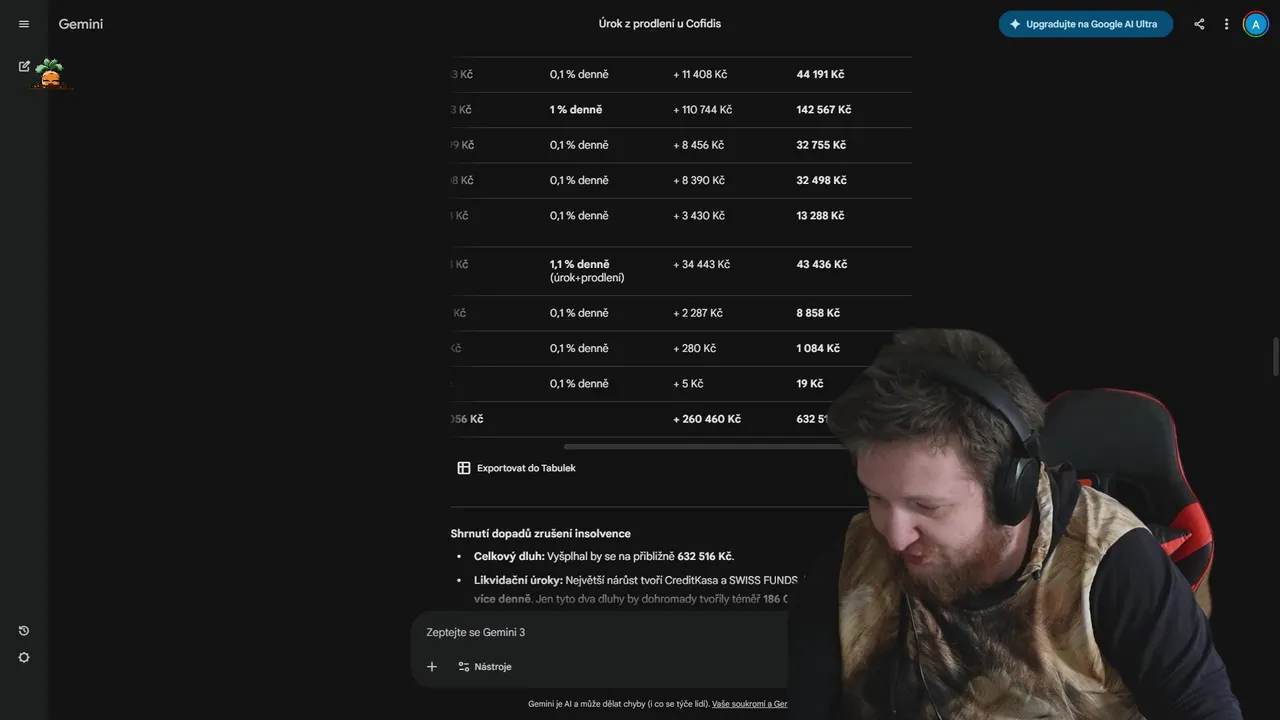
Task: Open the Nástroje tools menu
Action: [485, 667]
